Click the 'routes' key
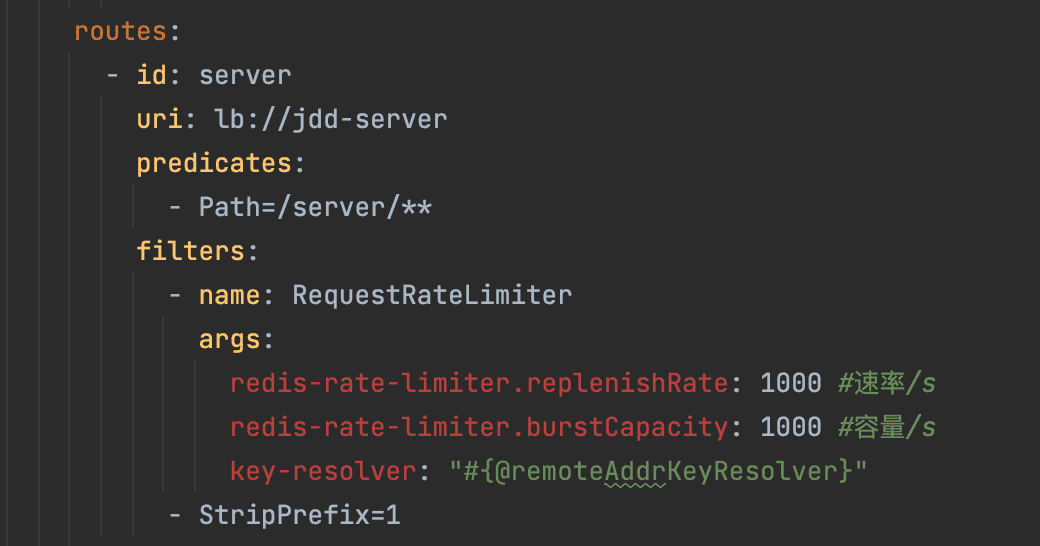 120,31
